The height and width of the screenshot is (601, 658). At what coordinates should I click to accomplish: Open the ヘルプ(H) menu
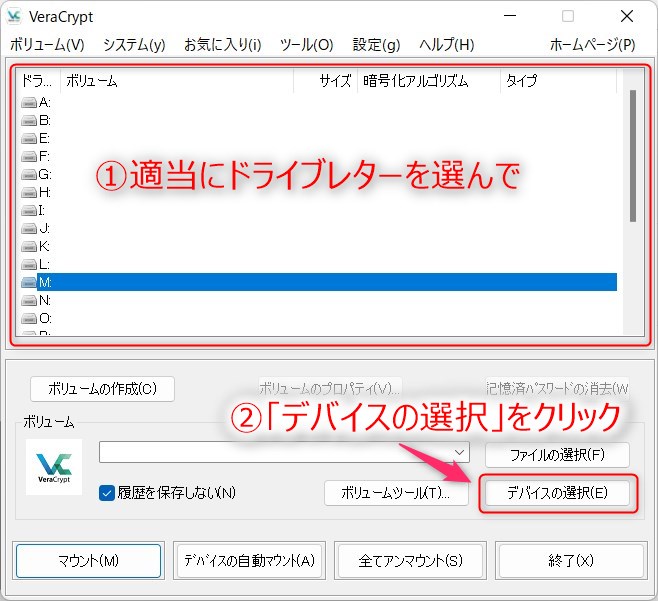click(x=446, y=44)
